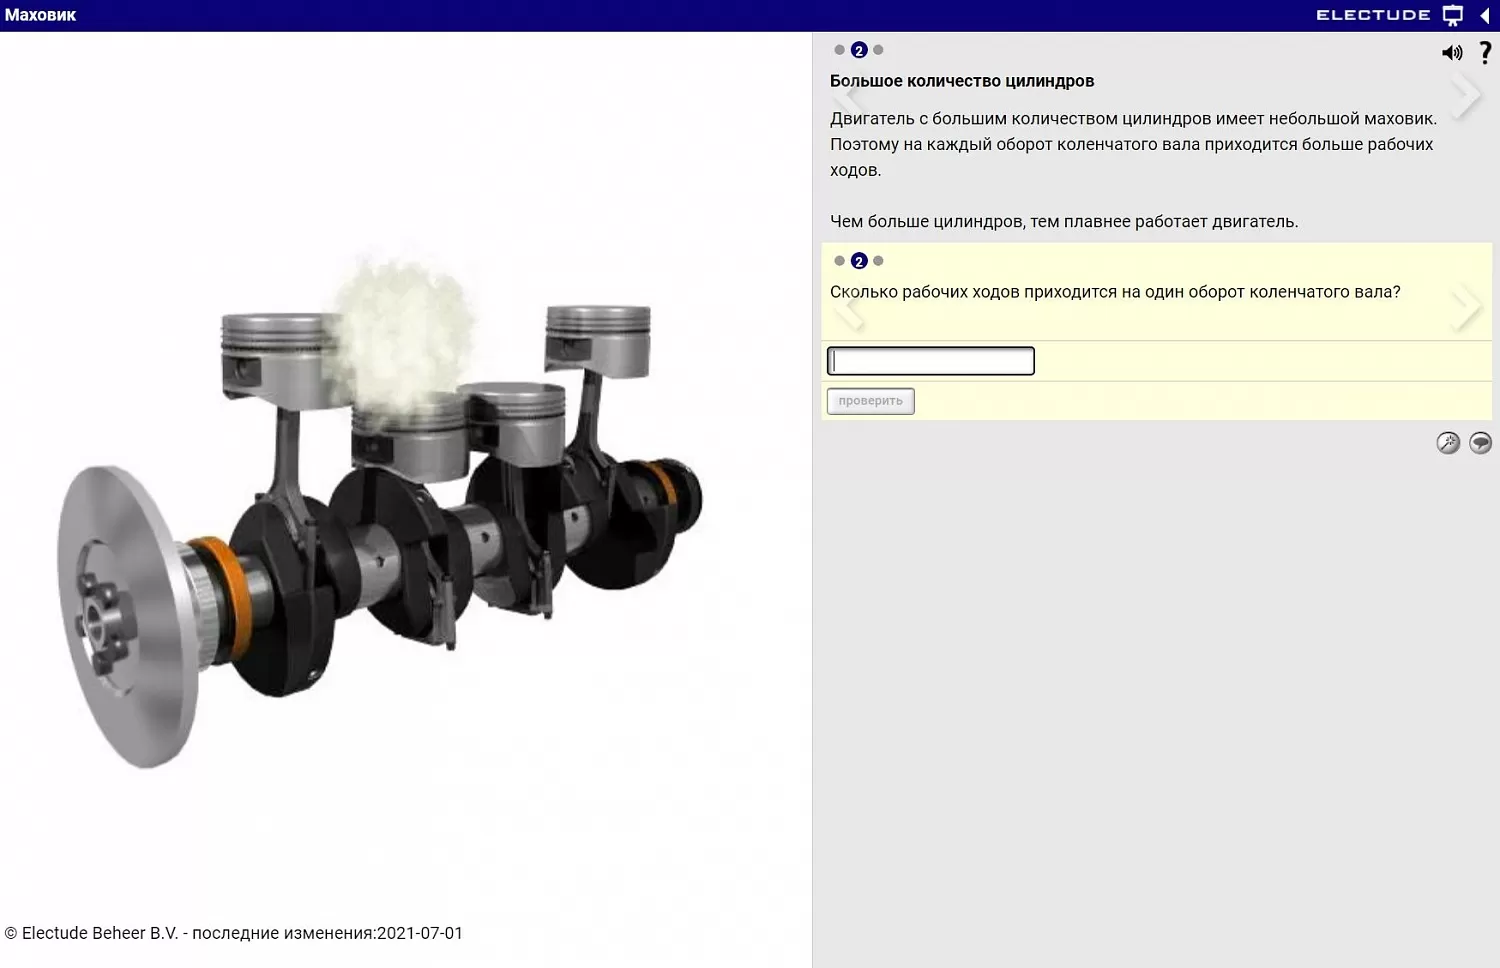The image size is (1500, 968).
Task: Collapse the side panel with the header triangle
Action: pyautogui.click(x=1485, y=15)
